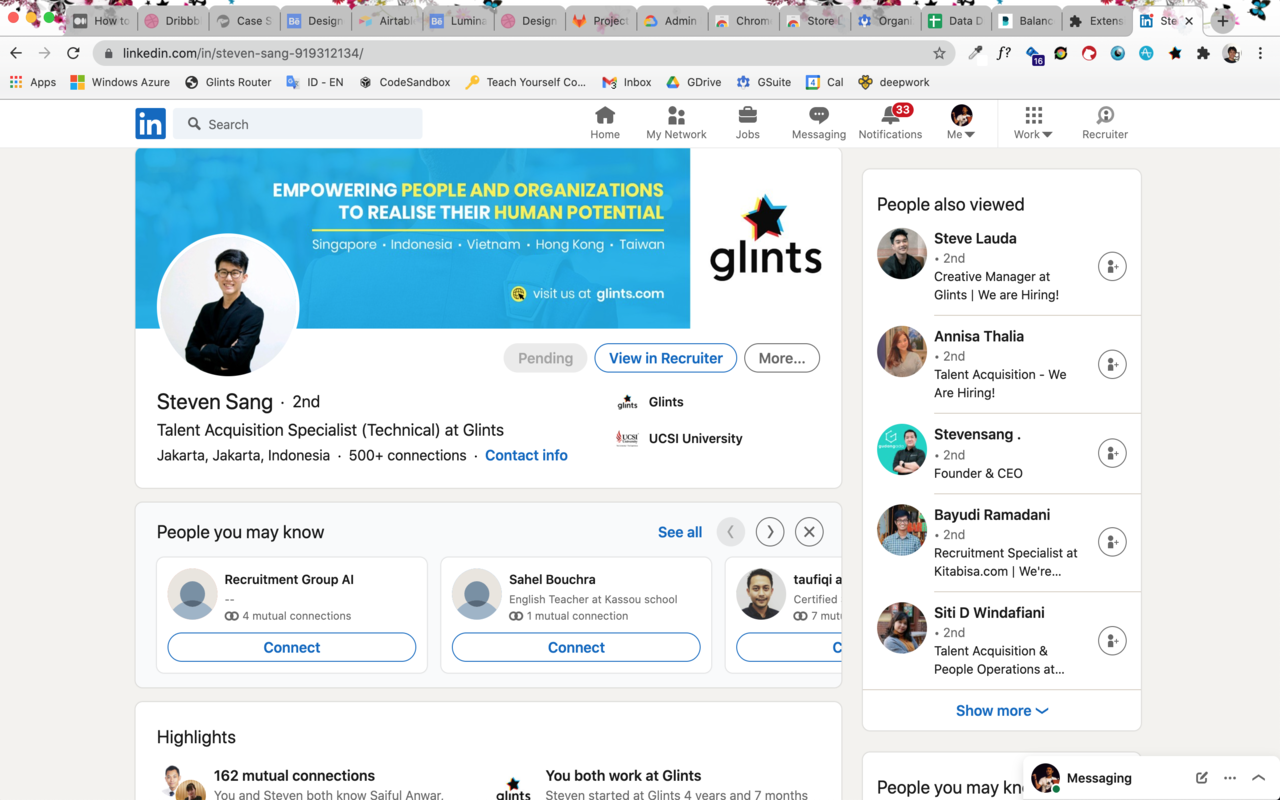
Task: Expand Show more under People also viewed
Action: click(1001, 710)
